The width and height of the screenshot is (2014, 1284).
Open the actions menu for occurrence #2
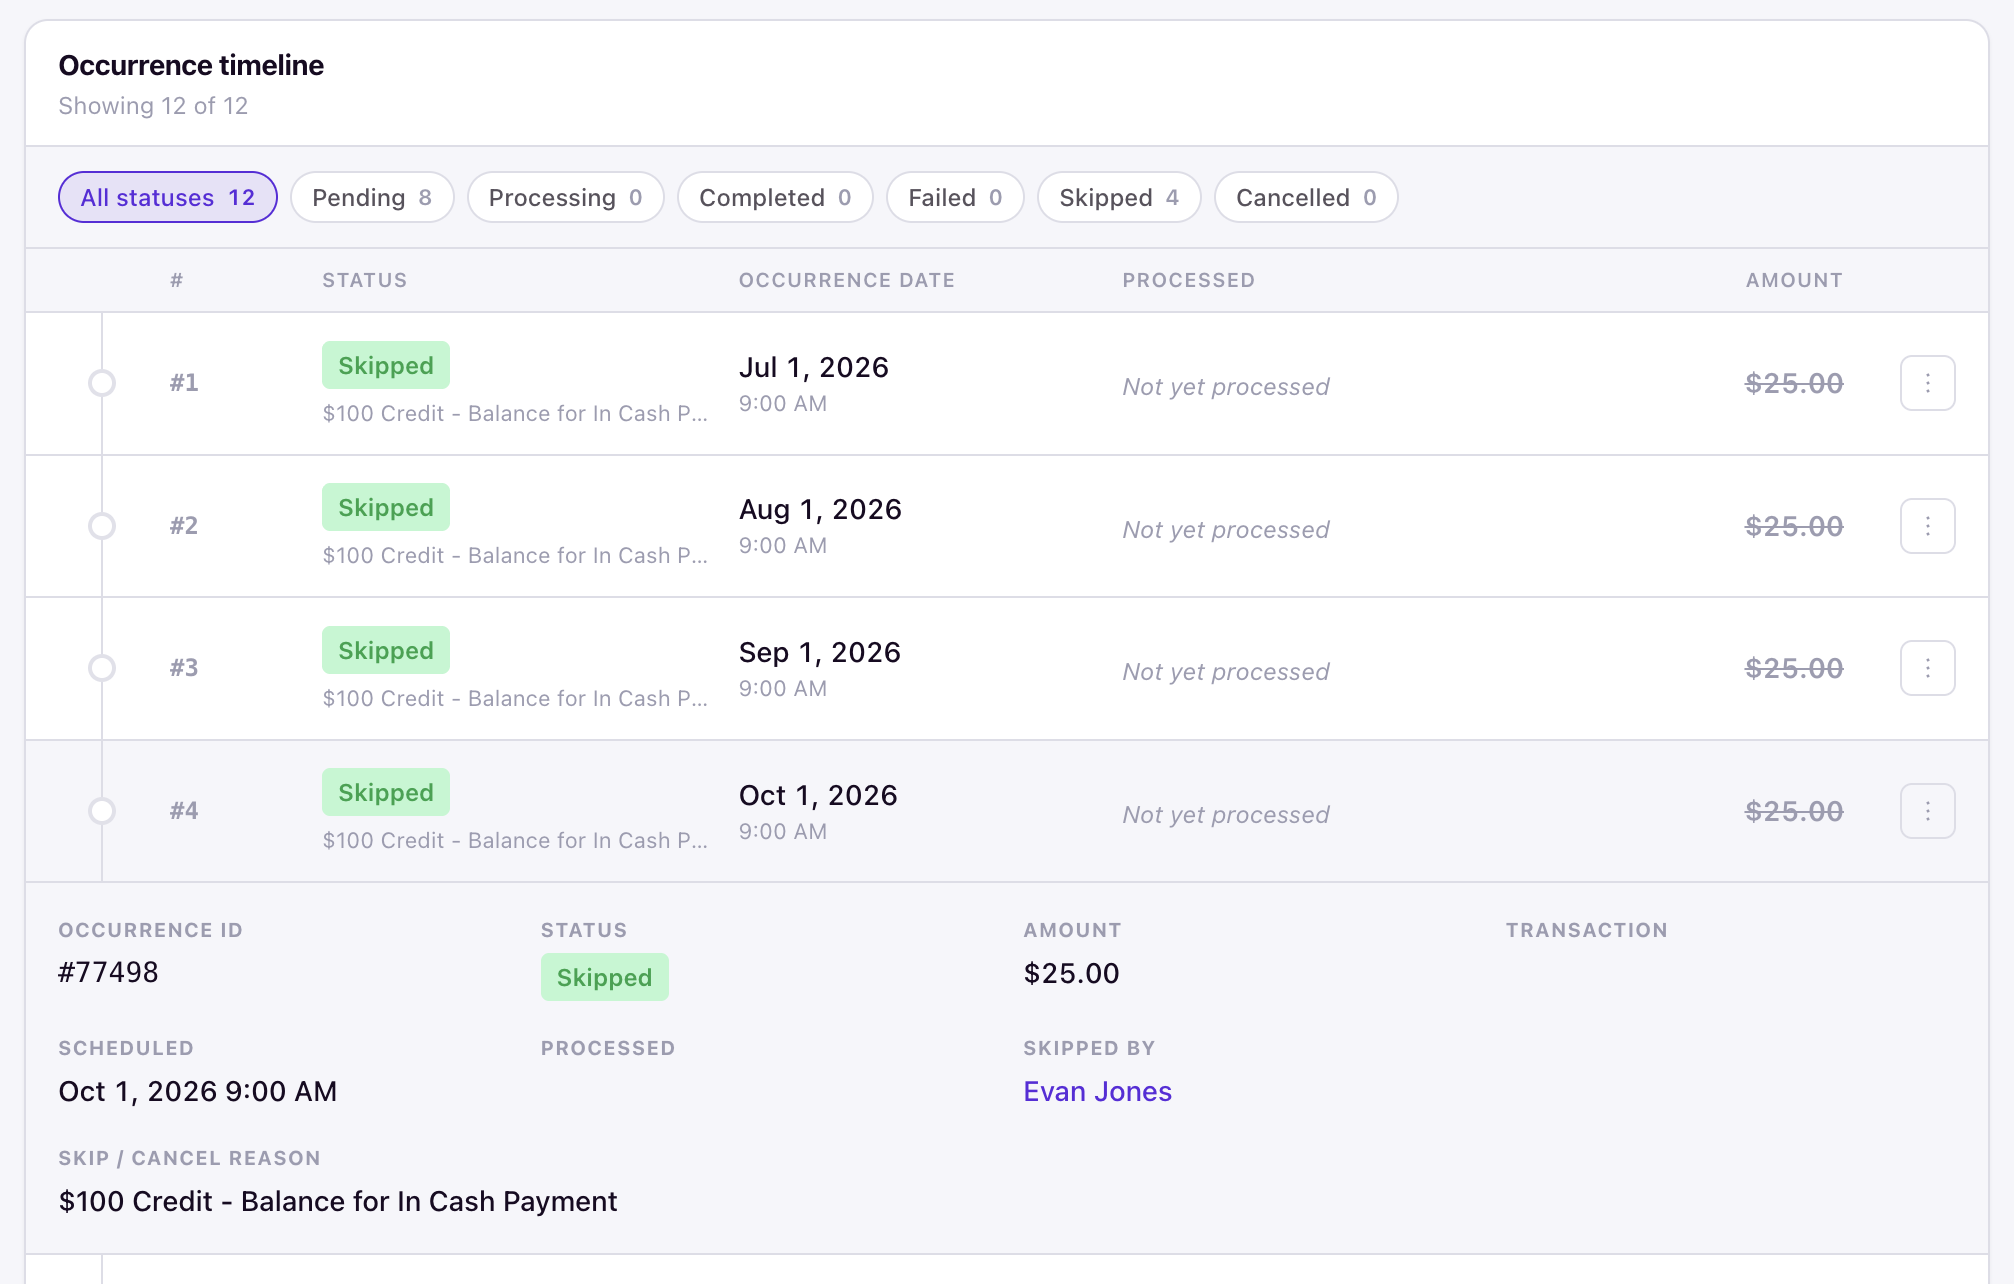coord(1927,526)
